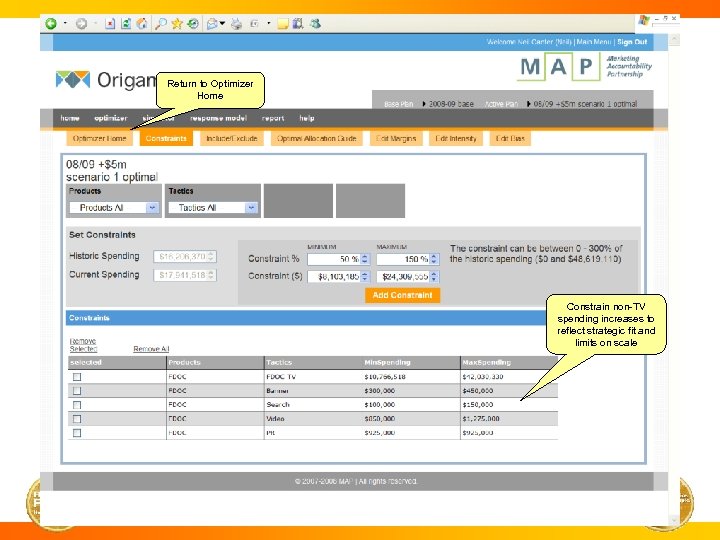This screenshot has width=720, height=540.
Task: Adjust minimum Constraint % stepper arrows
Action: (365, 259)
